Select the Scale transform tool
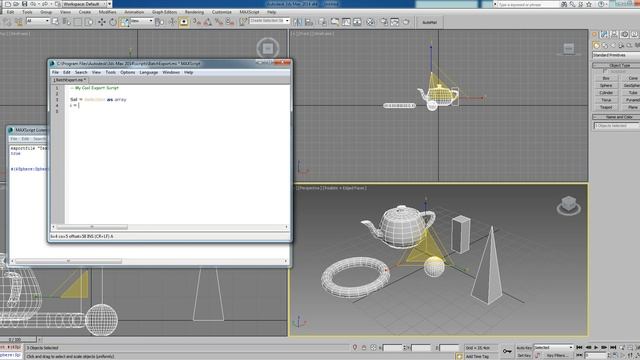 pos(124,22)
